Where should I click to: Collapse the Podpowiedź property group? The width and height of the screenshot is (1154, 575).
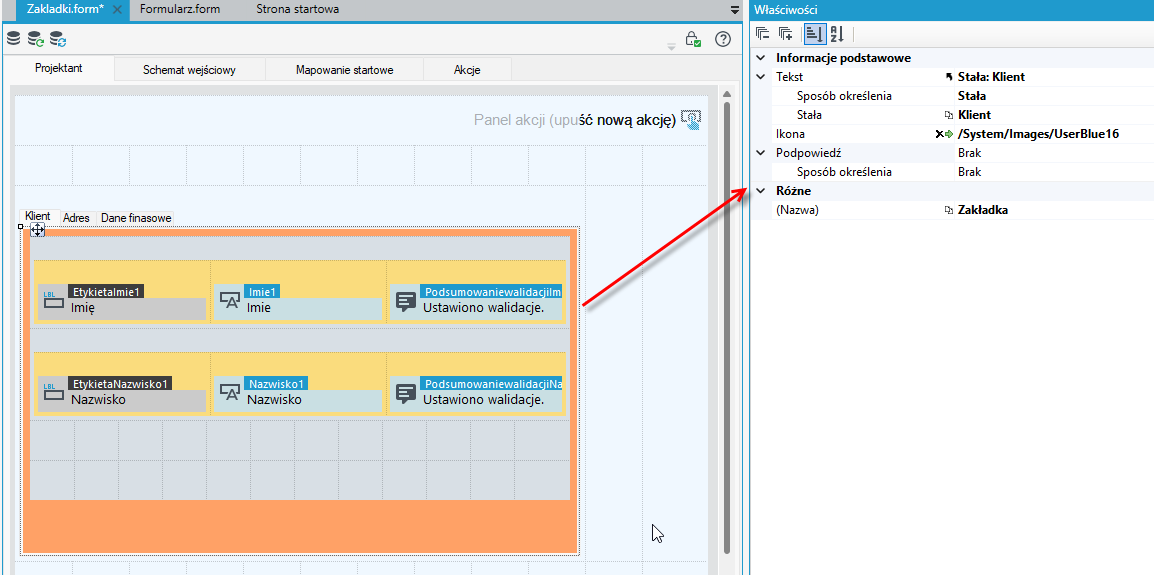[762, 153]
